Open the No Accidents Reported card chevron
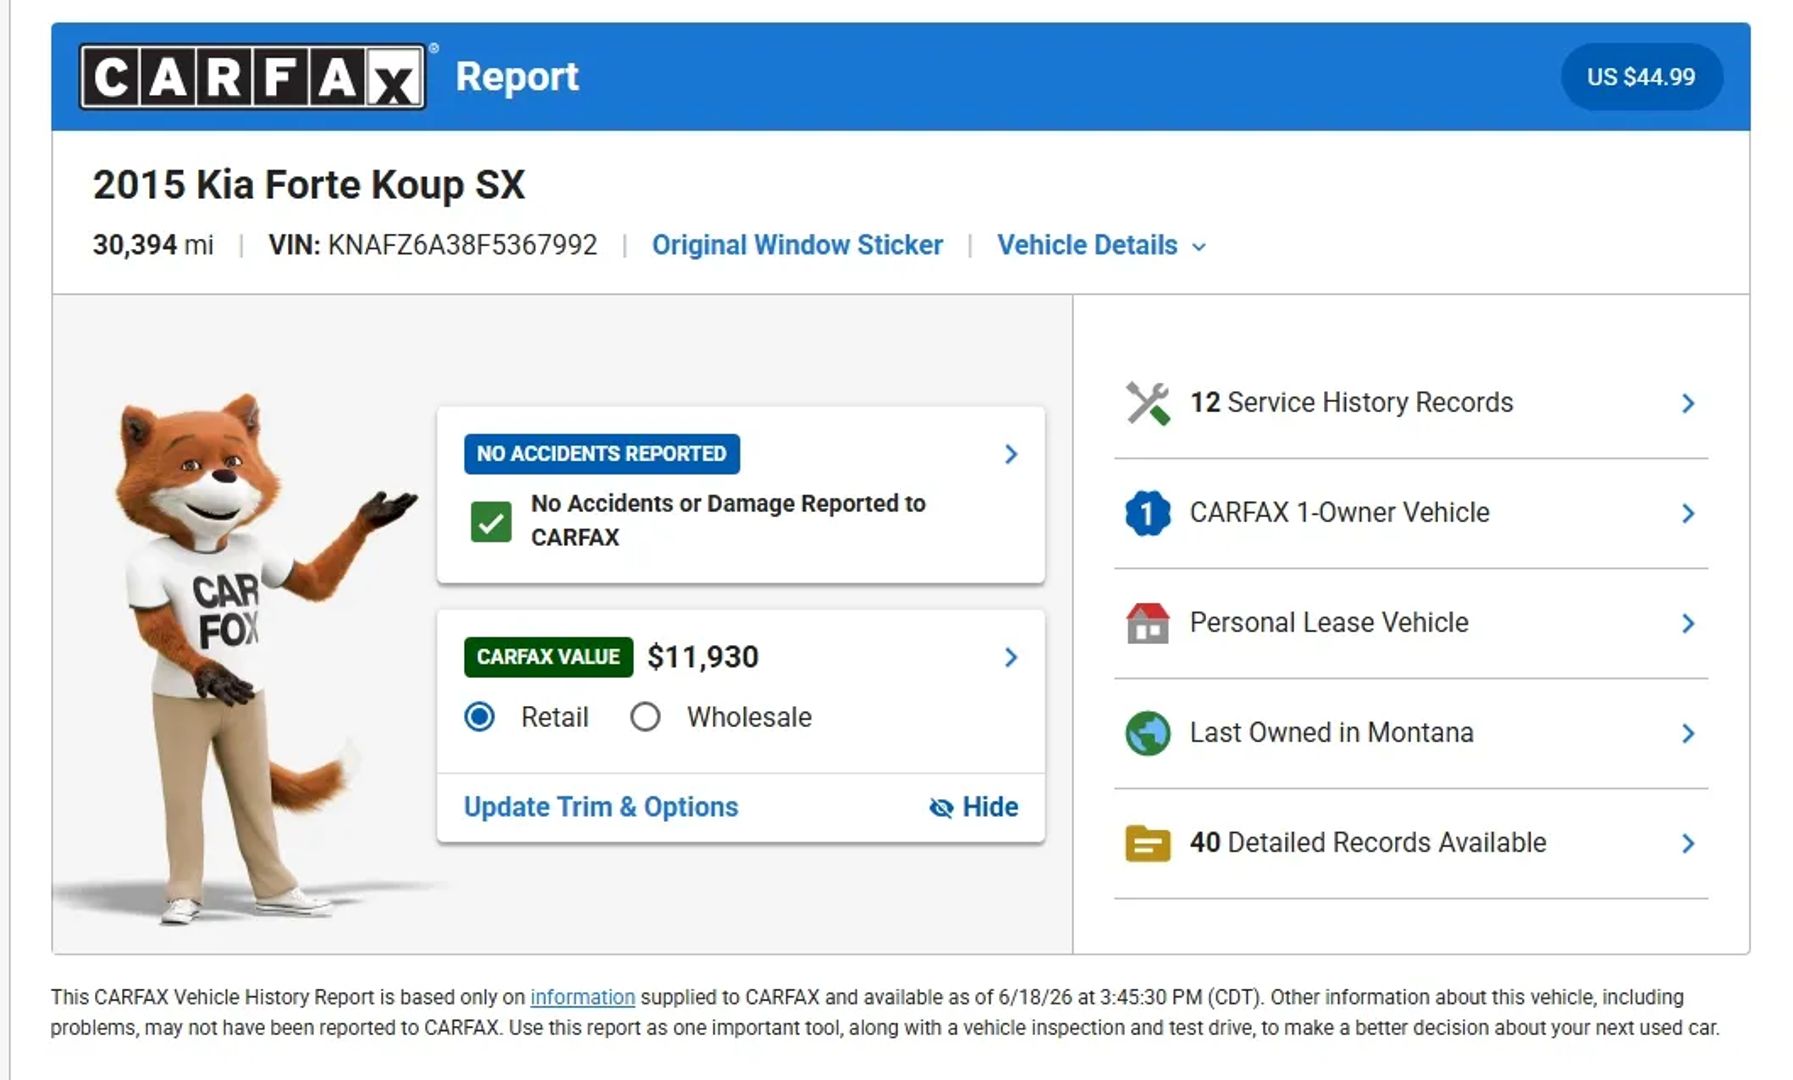 [x=1011, y=454]
